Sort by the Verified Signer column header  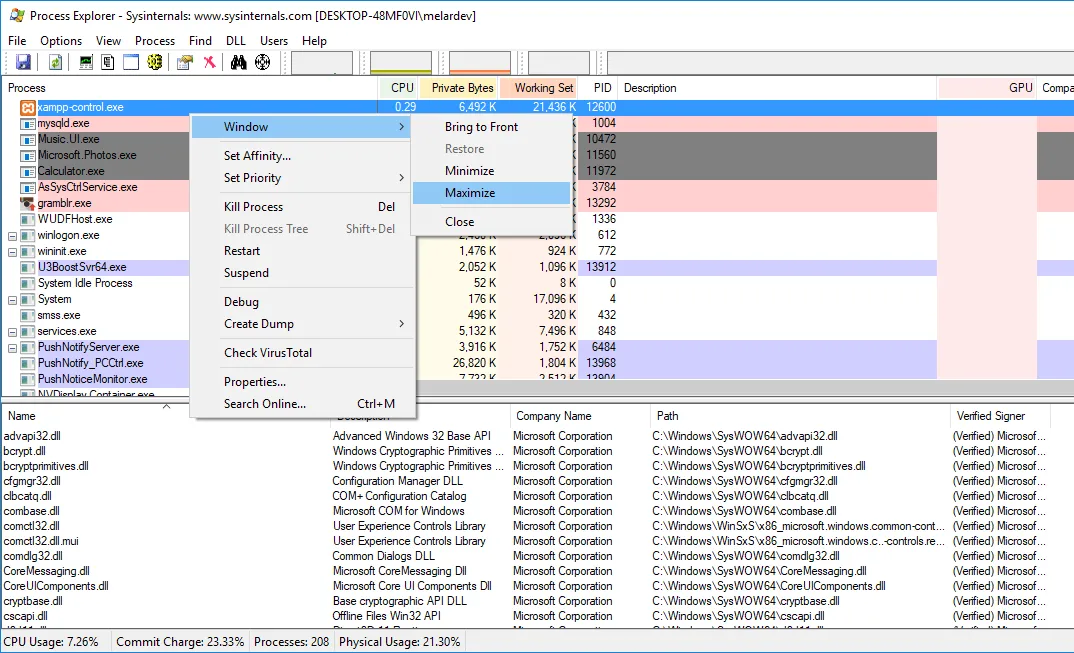[x=999, y=416]
